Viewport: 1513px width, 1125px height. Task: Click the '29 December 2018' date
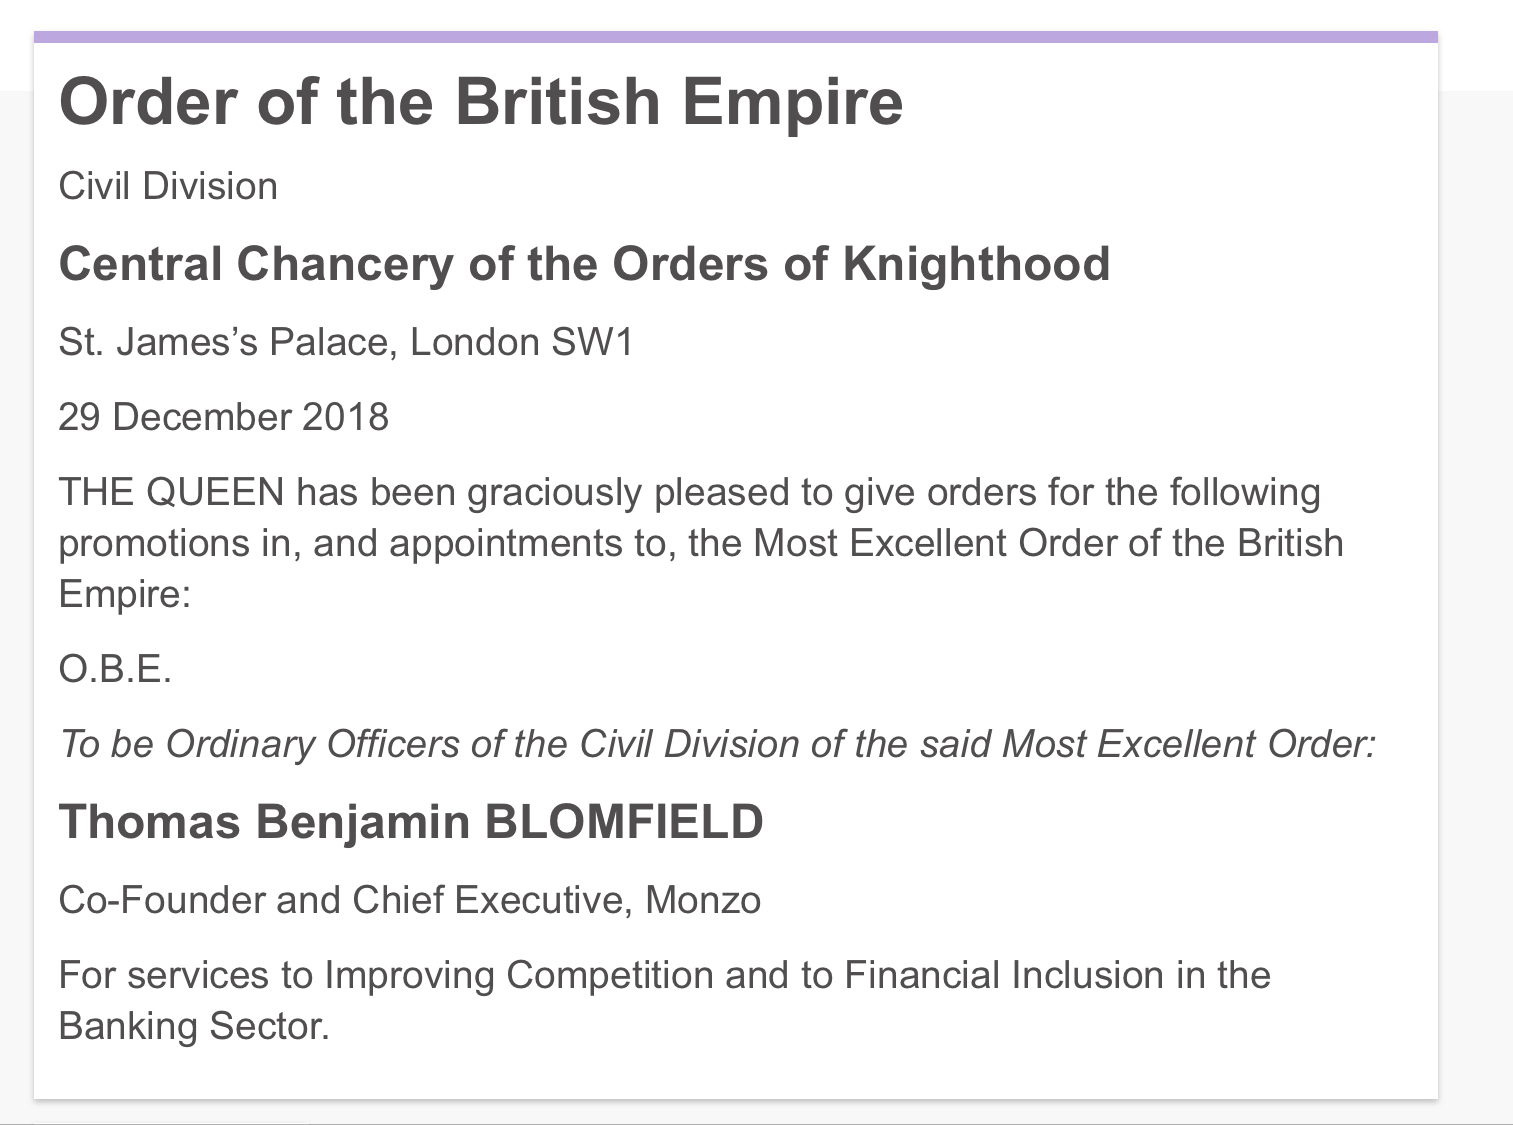(224, 417)
